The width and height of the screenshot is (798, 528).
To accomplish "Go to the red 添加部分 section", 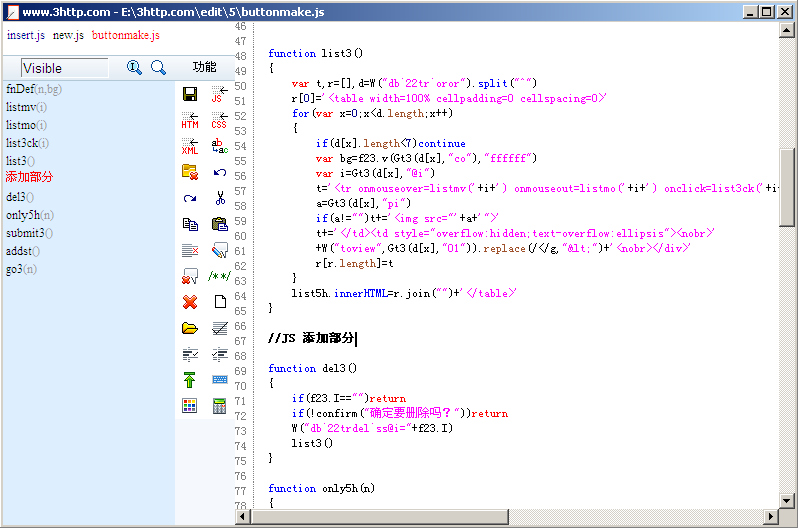I will pyautogui.click(x=29, y=177).
